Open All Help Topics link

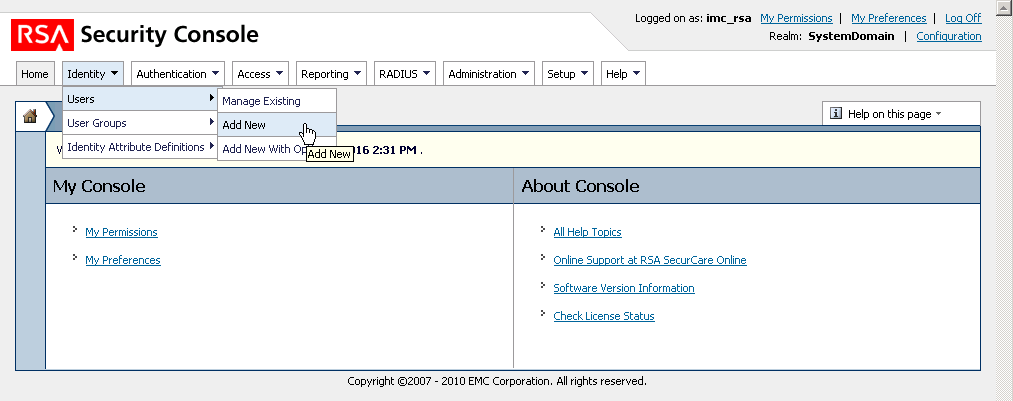click(587, 232)
